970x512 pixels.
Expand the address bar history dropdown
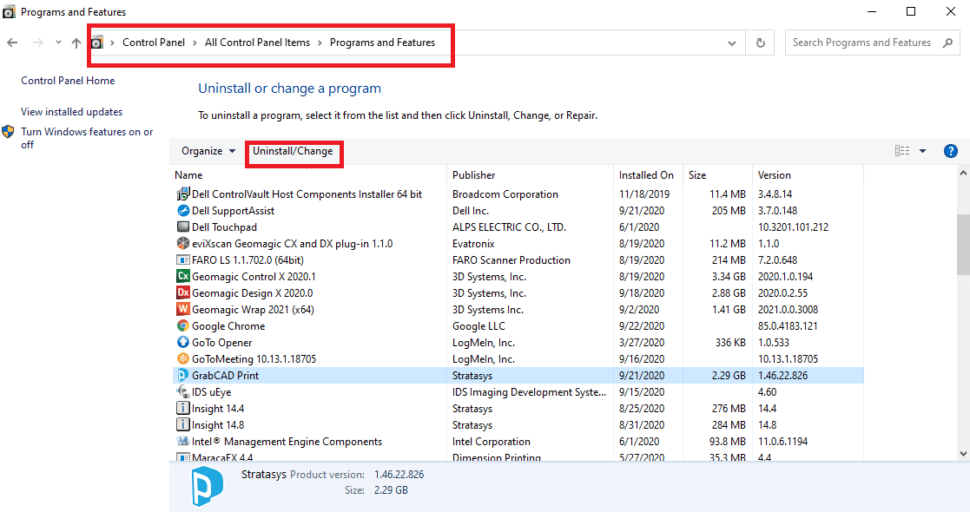[x=733, y=43]
